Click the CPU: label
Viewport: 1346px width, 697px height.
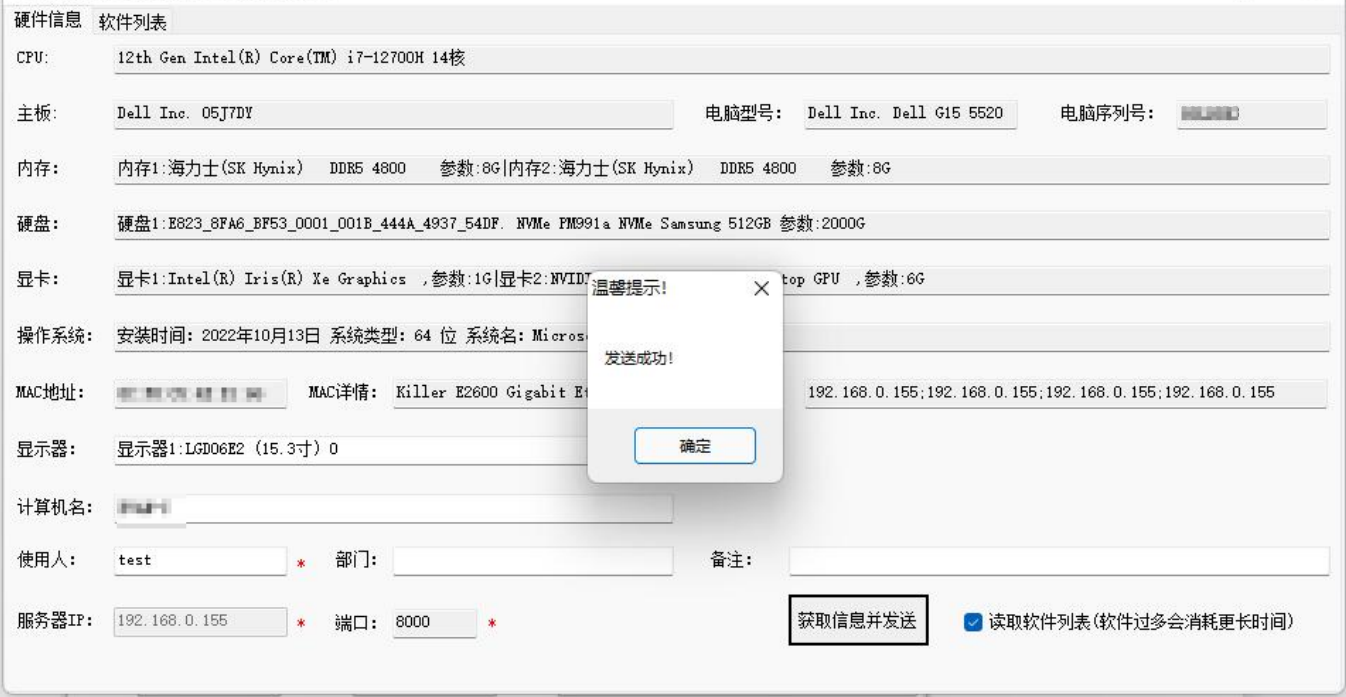pyautogui.click(x=33, y=58)
